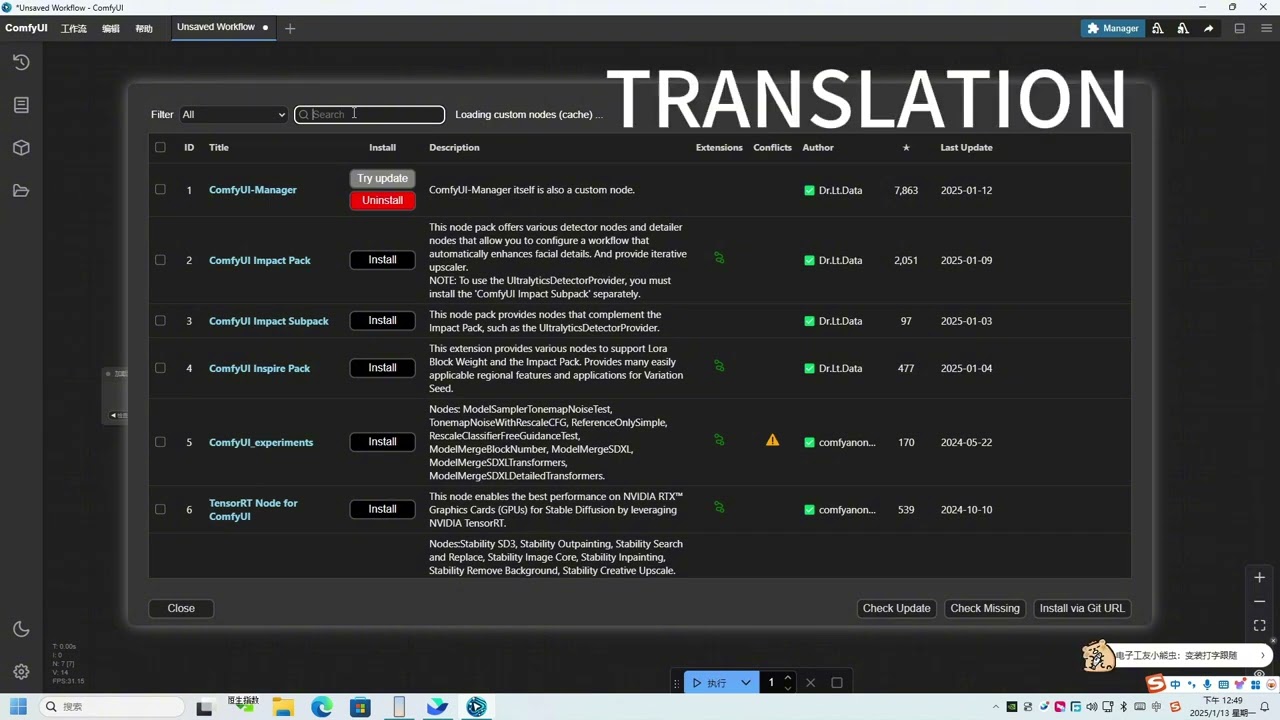This screenshot has height=720, width=1280.
Task: Check the ComfyUI Impact Subpack row checkbox
Action: (x=160, y=321)
